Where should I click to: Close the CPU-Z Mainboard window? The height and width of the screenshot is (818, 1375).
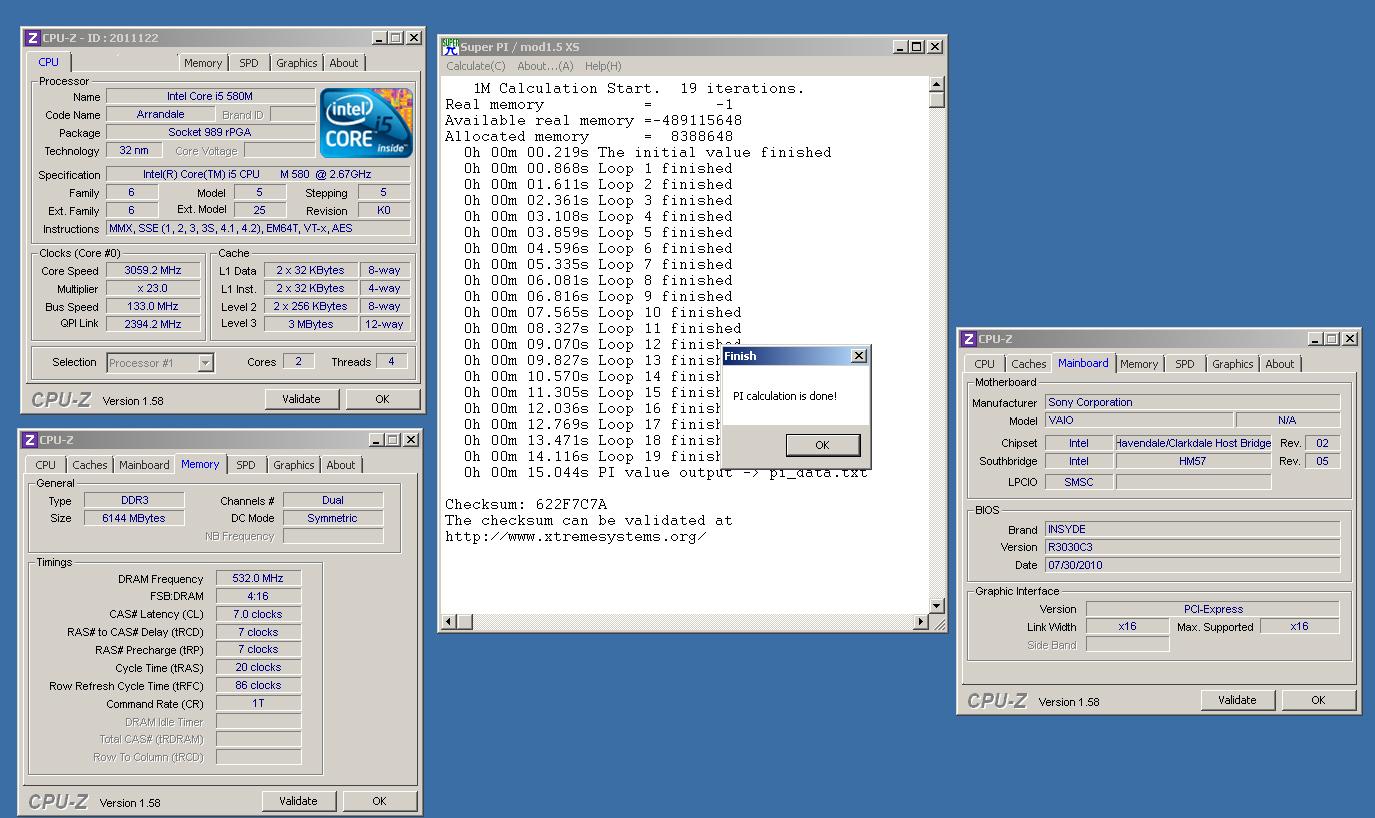tap(1349, 339)
